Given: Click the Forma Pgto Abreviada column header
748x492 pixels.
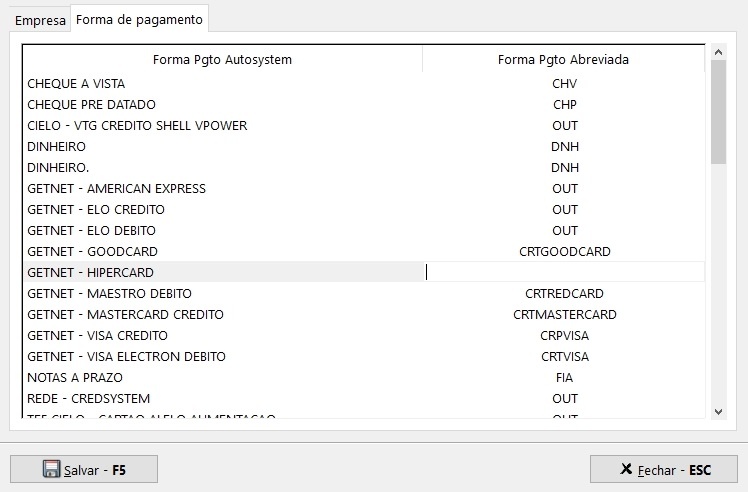Looking at the screenshot, I should pyautogui.click(x=563, y=60).
